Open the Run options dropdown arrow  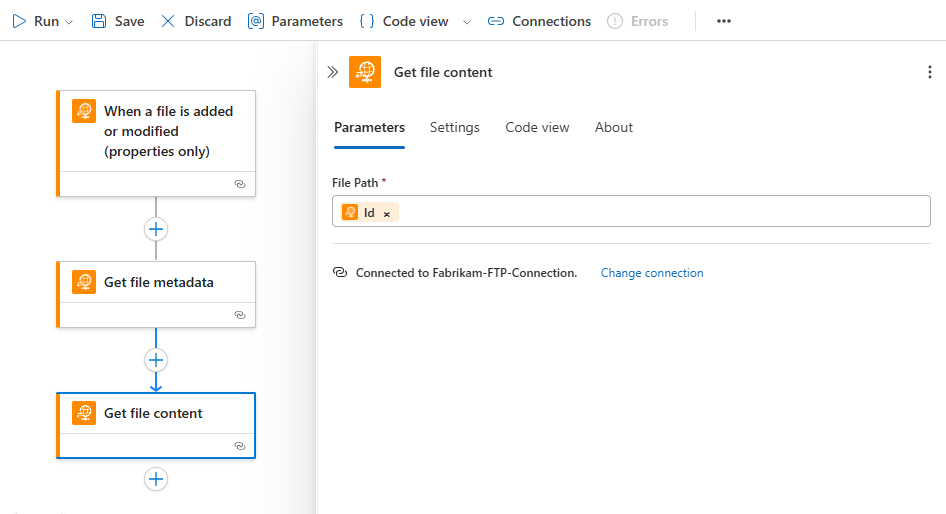pos(69,22)
